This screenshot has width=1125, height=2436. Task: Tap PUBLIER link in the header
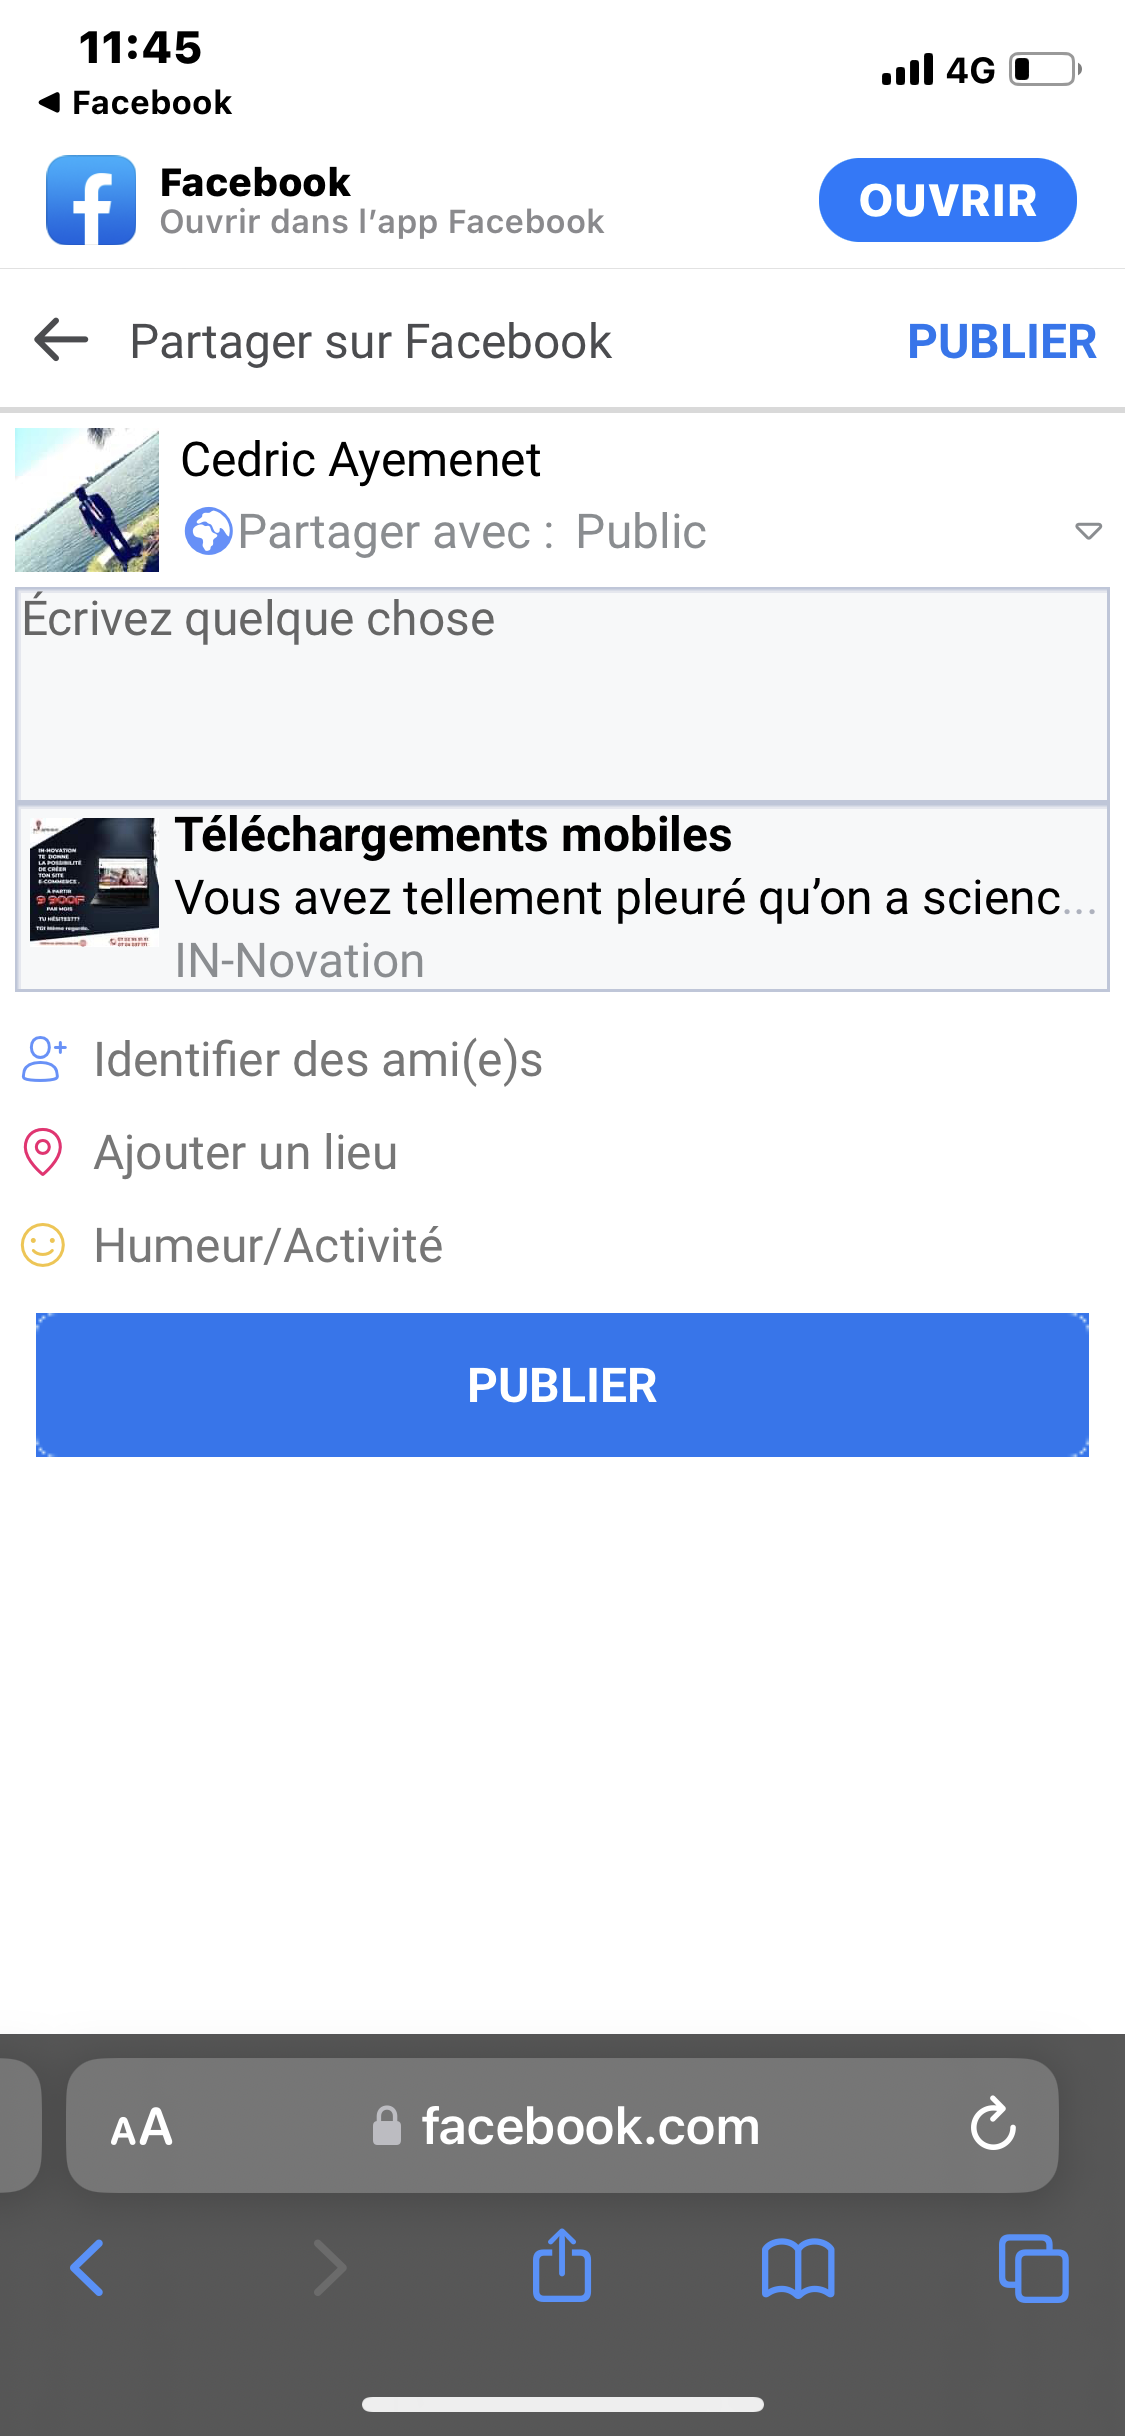point(1001,342)
